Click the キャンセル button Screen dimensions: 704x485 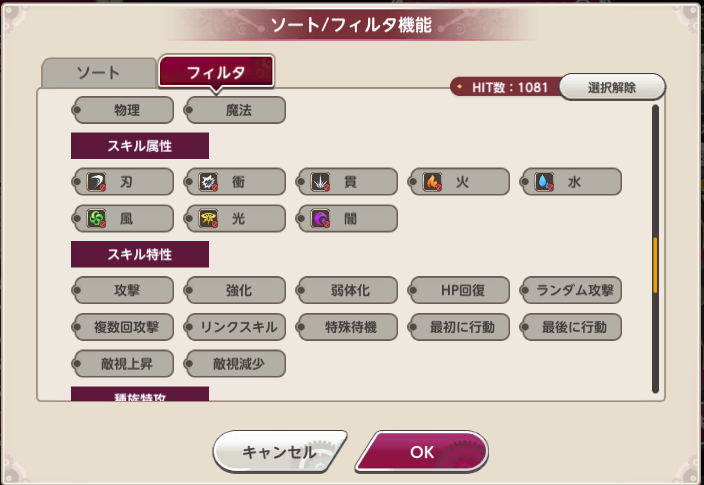(279, 452)
